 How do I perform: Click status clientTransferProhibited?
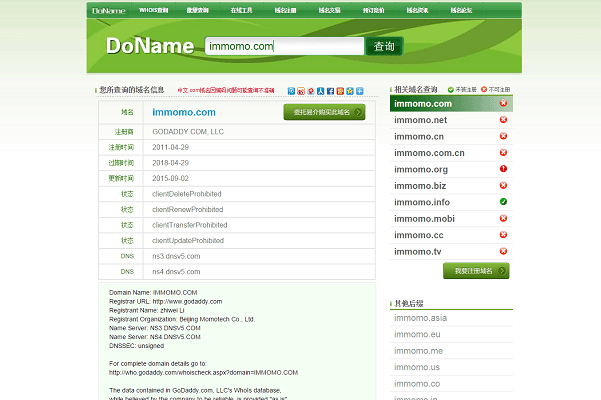coord(190,225)
